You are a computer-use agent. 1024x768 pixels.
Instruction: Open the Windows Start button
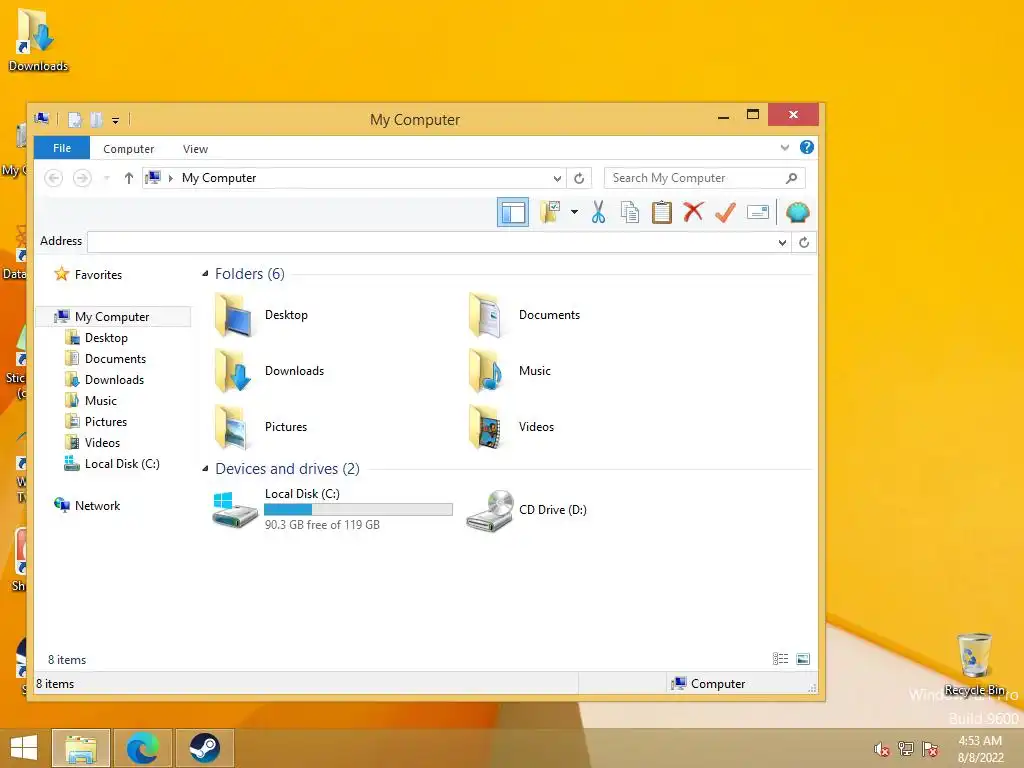24,748
